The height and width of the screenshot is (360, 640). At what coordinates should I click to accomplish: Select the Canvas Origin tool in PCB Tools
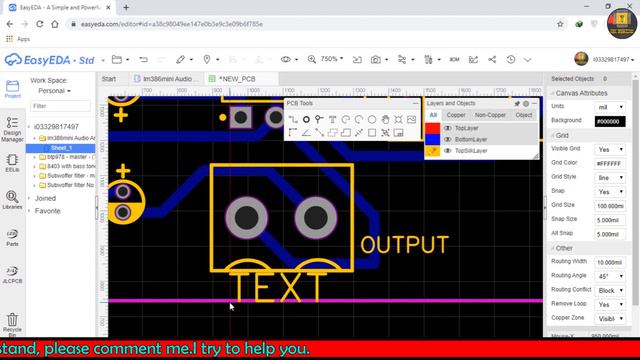pyautogui.click(x=293, y=133)
